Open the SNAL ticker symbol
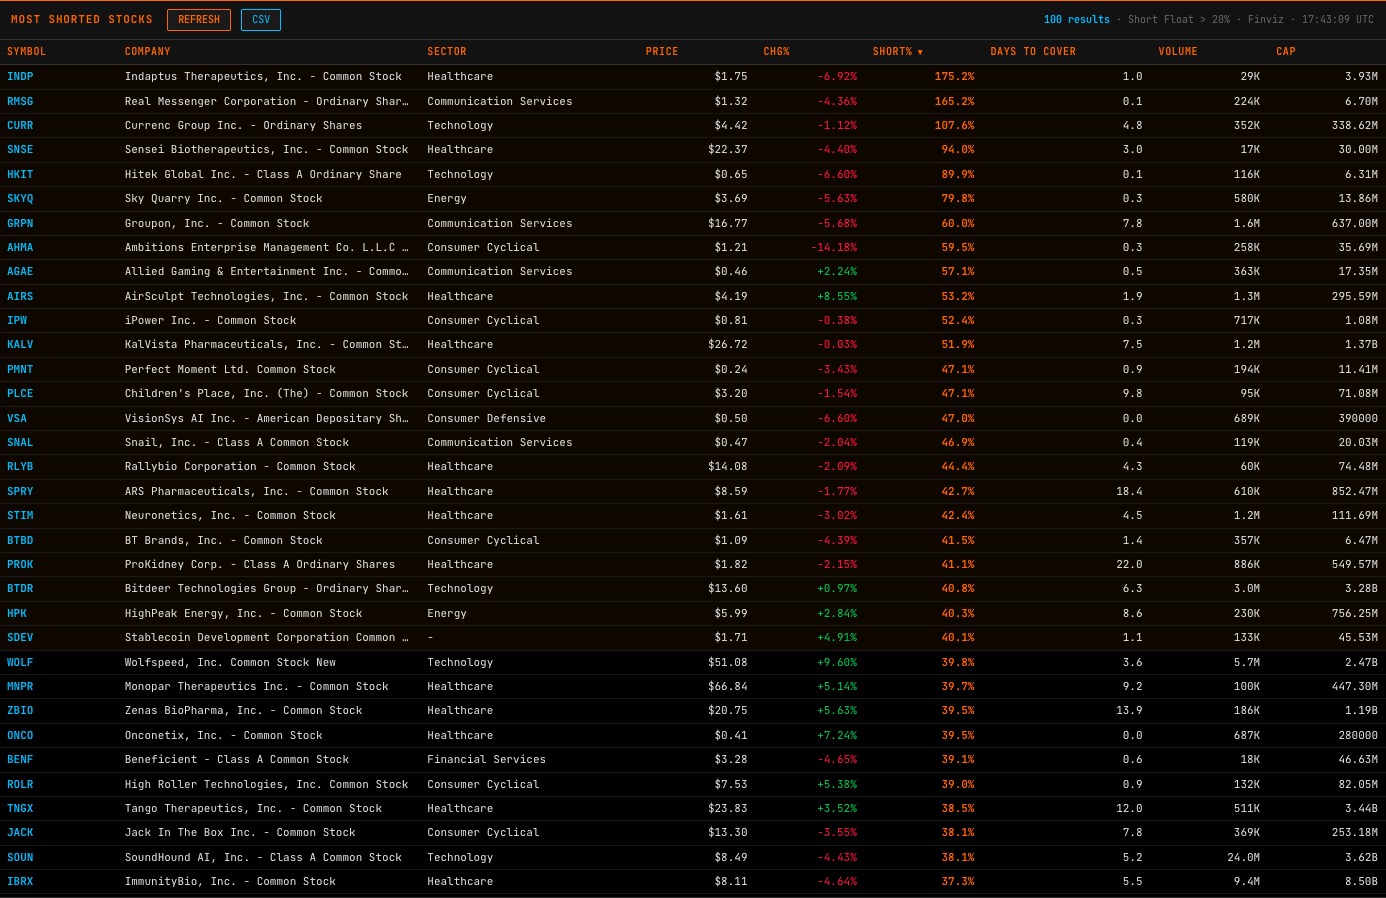The image size is (1386, 898). click(20, 442)
